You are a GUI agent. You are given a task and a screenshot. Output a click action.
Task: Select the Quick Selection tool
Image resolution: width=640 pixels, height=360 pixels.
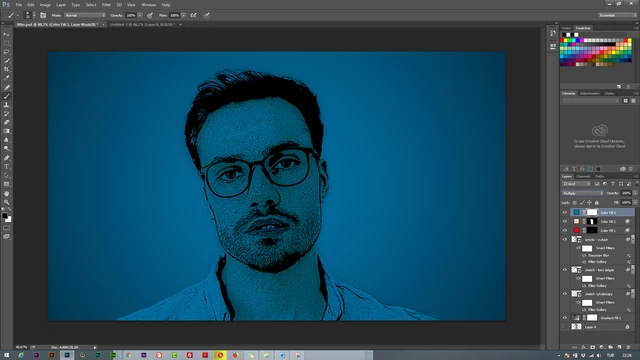click(6, 61)
